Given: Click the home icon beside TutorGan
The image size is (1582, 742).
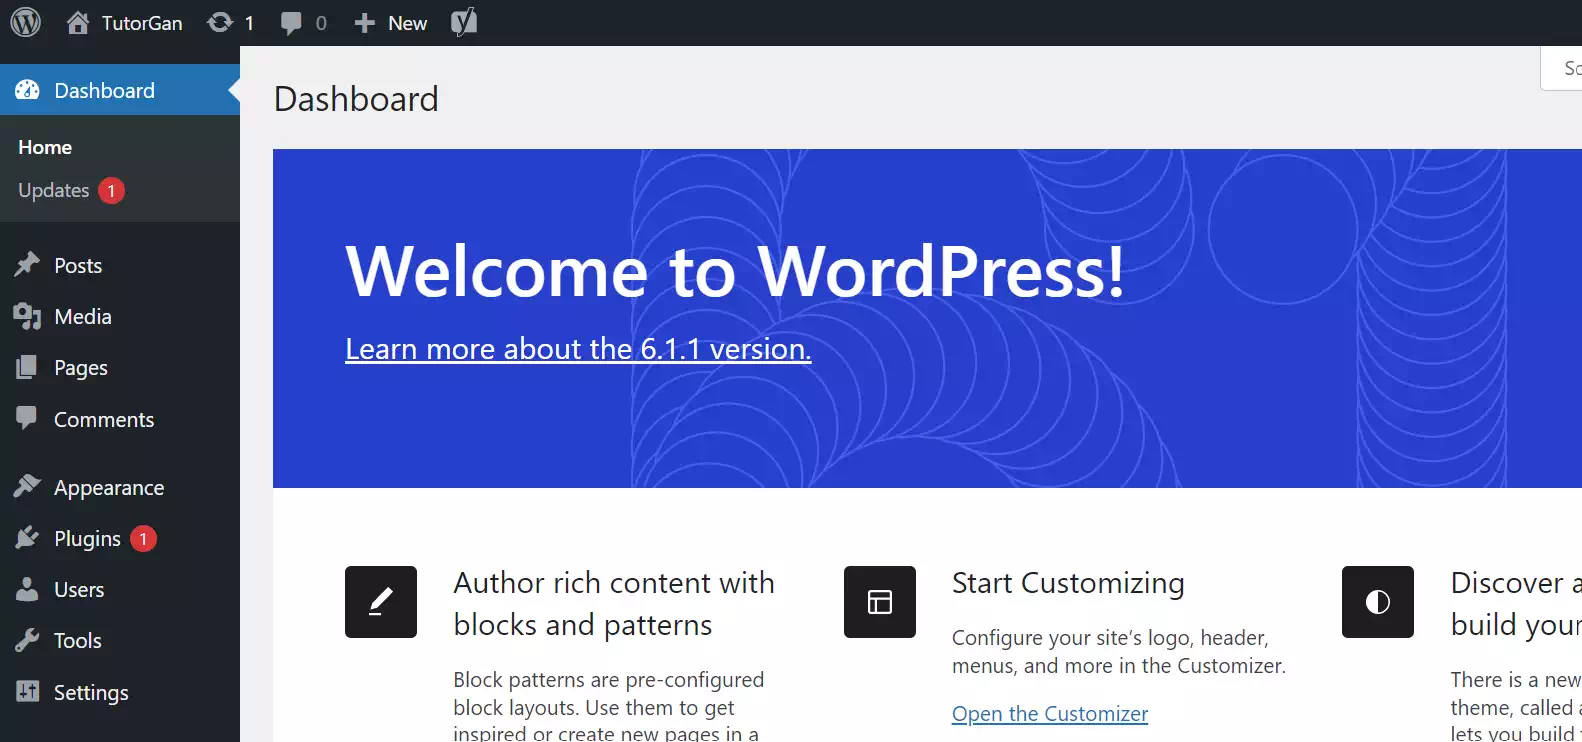Looking at the screenshot, I should point(78,22).
